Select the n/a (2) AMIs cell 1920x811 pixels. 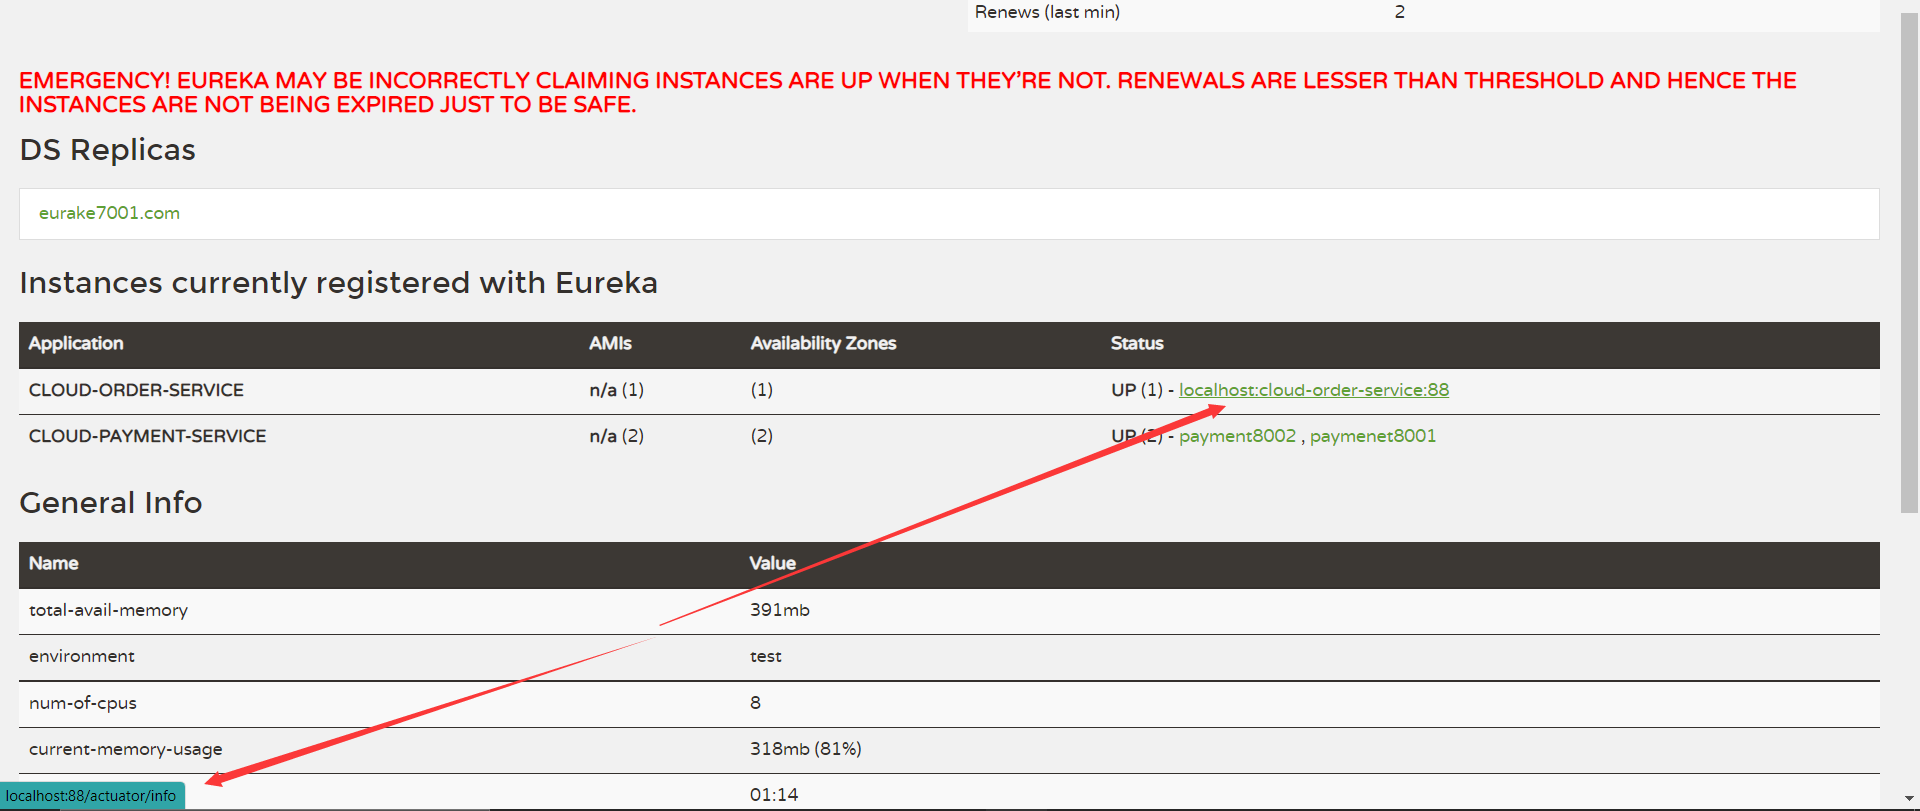tap(616, 436)
